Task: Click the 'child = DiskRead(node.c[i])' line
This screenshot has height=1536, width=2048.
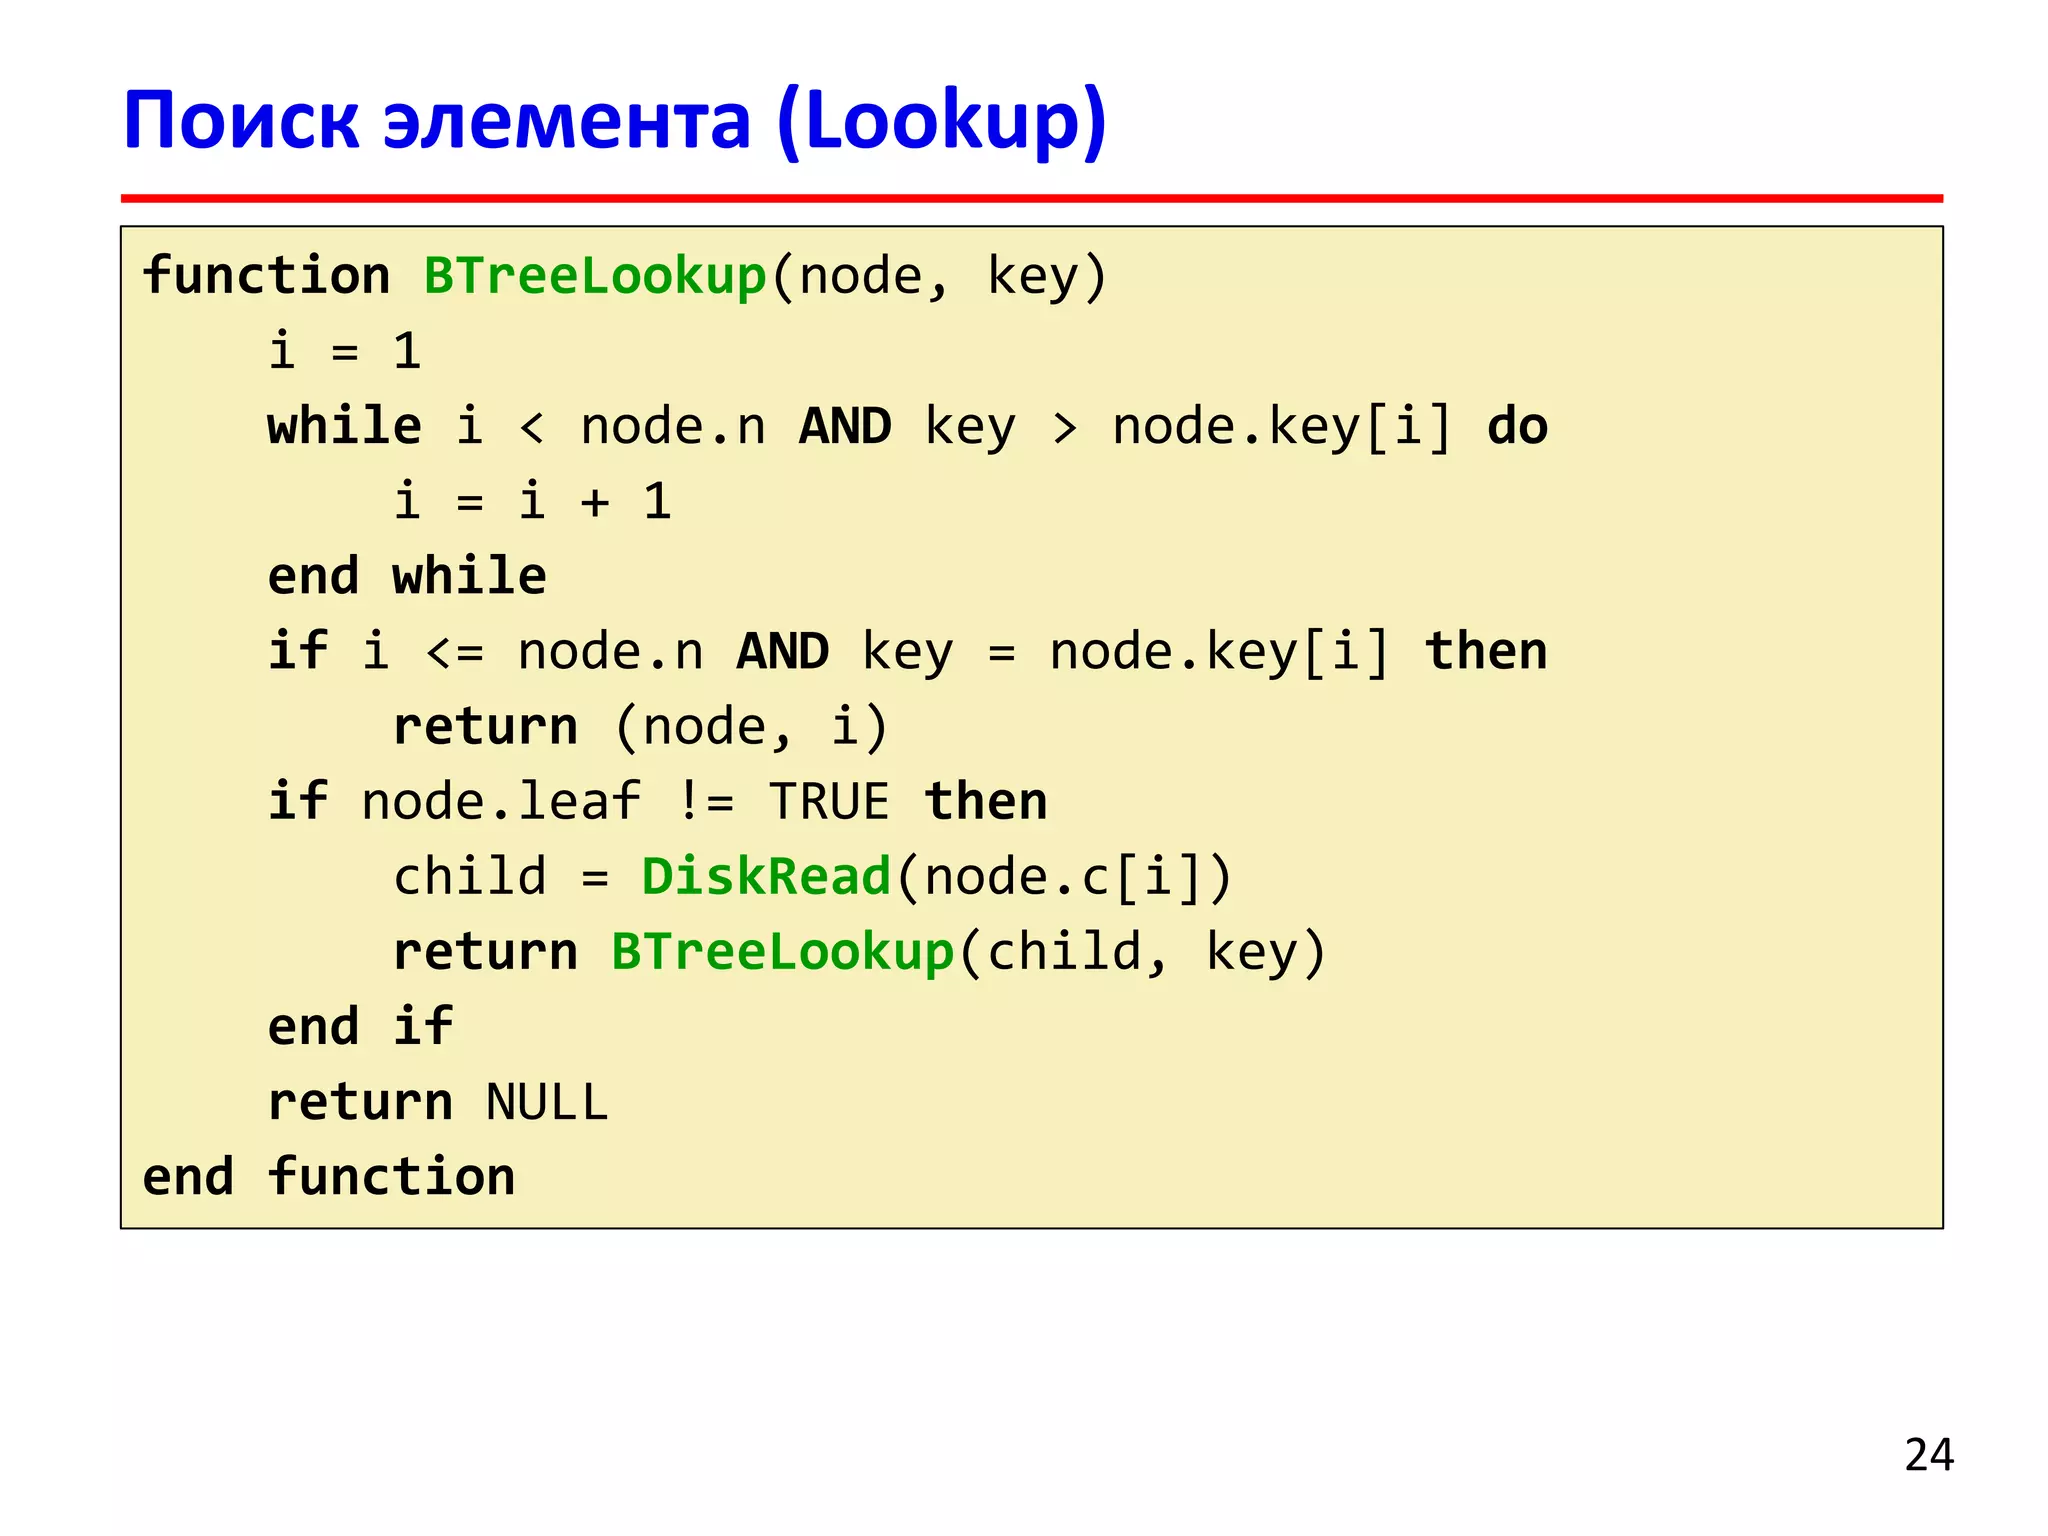Action: click(x=813, y=877)
